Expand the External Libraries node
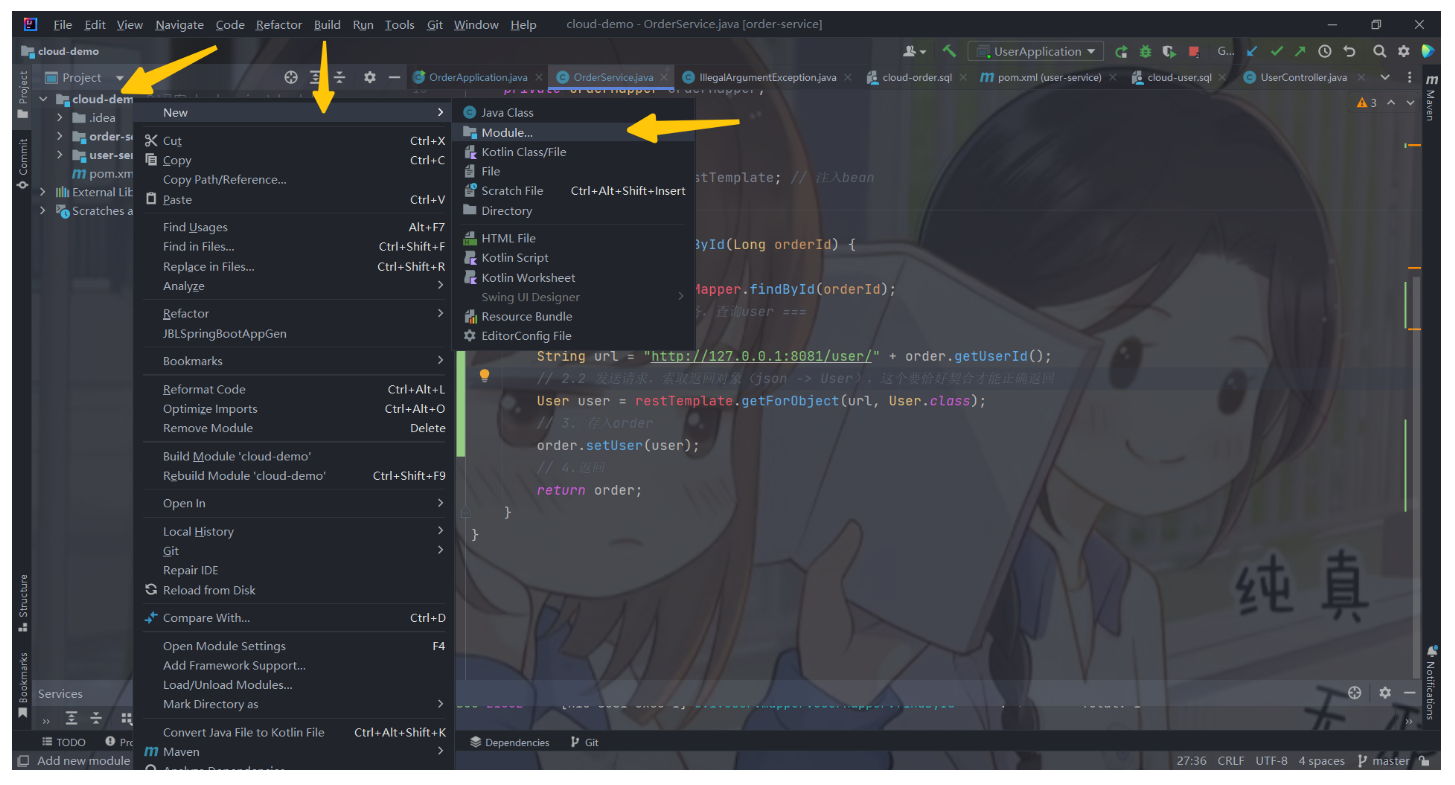Image resolution: width=1455 pixels, height=785 pixels. coord(43,192)
